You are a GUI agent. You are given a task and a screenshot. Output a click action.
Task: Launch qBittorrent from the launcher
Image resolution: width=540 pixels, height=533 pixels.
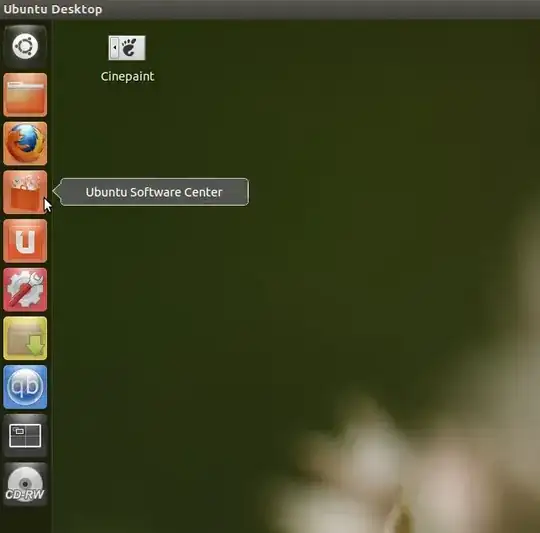(x=25, y=387)
